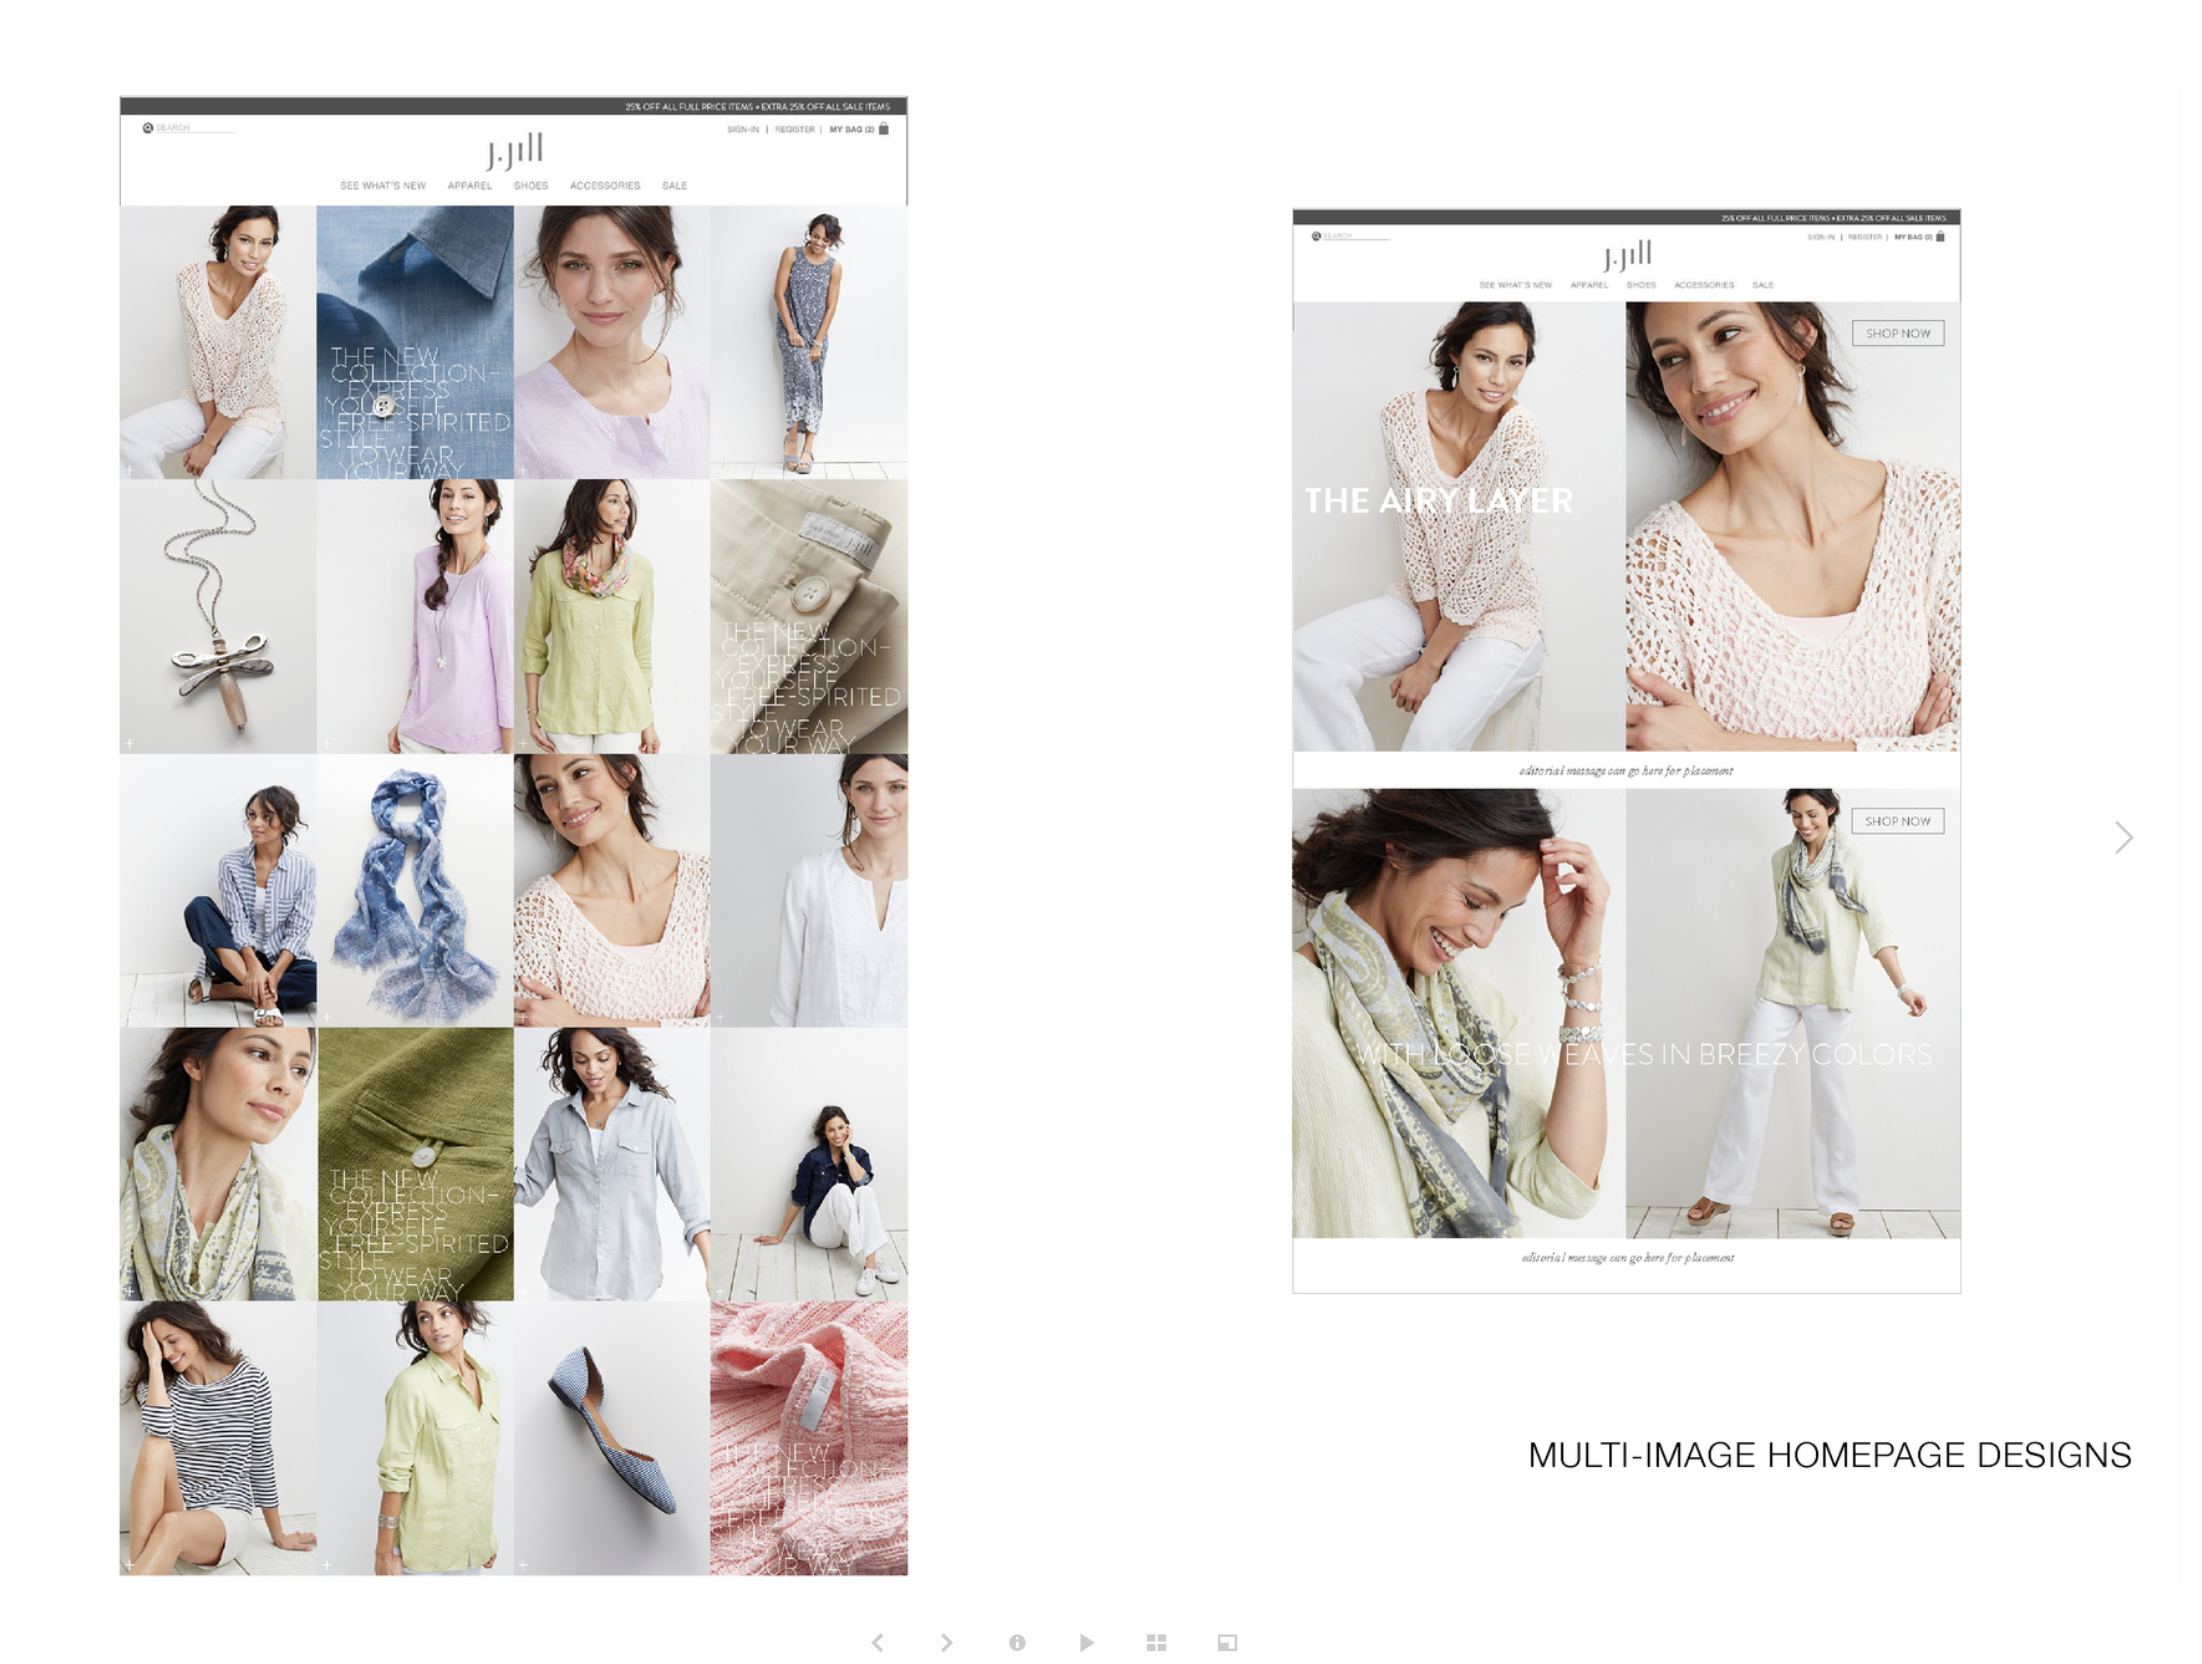
Task: Select APPAREL in left mockup navigation
Action: click(470, 186)
